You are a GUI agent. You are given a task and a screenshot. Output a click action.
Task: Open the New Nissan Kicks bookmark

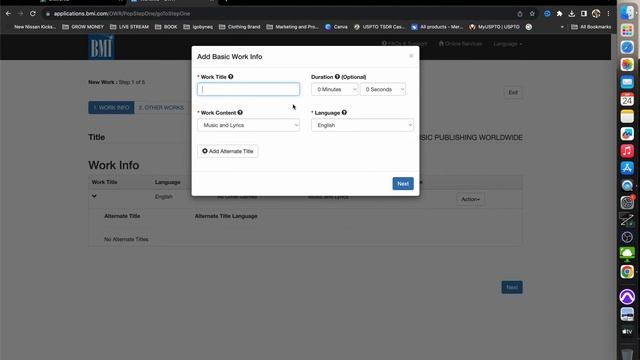(35, 27)
